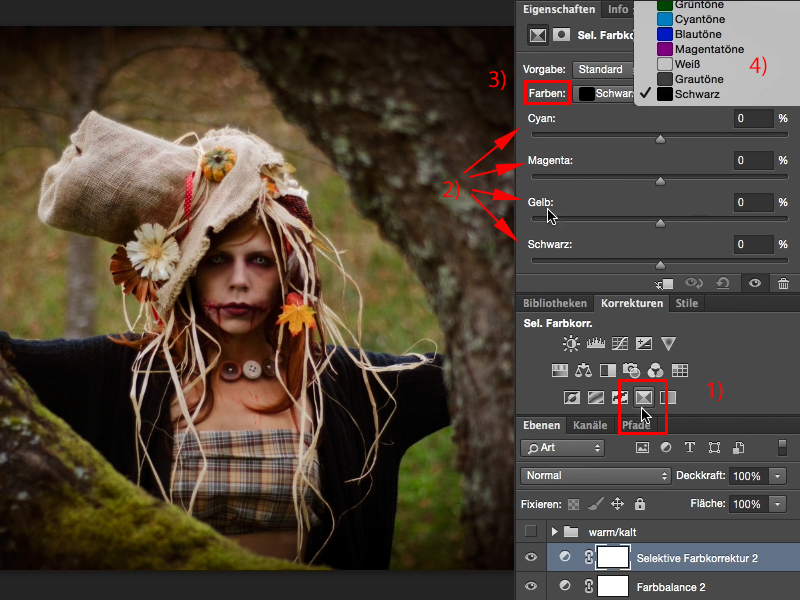Image resolution: width=800 pixels, height=600 pixels.
Task: Click the Cyan slider handle
Action: pyautogui.click(x=660, y=139)
